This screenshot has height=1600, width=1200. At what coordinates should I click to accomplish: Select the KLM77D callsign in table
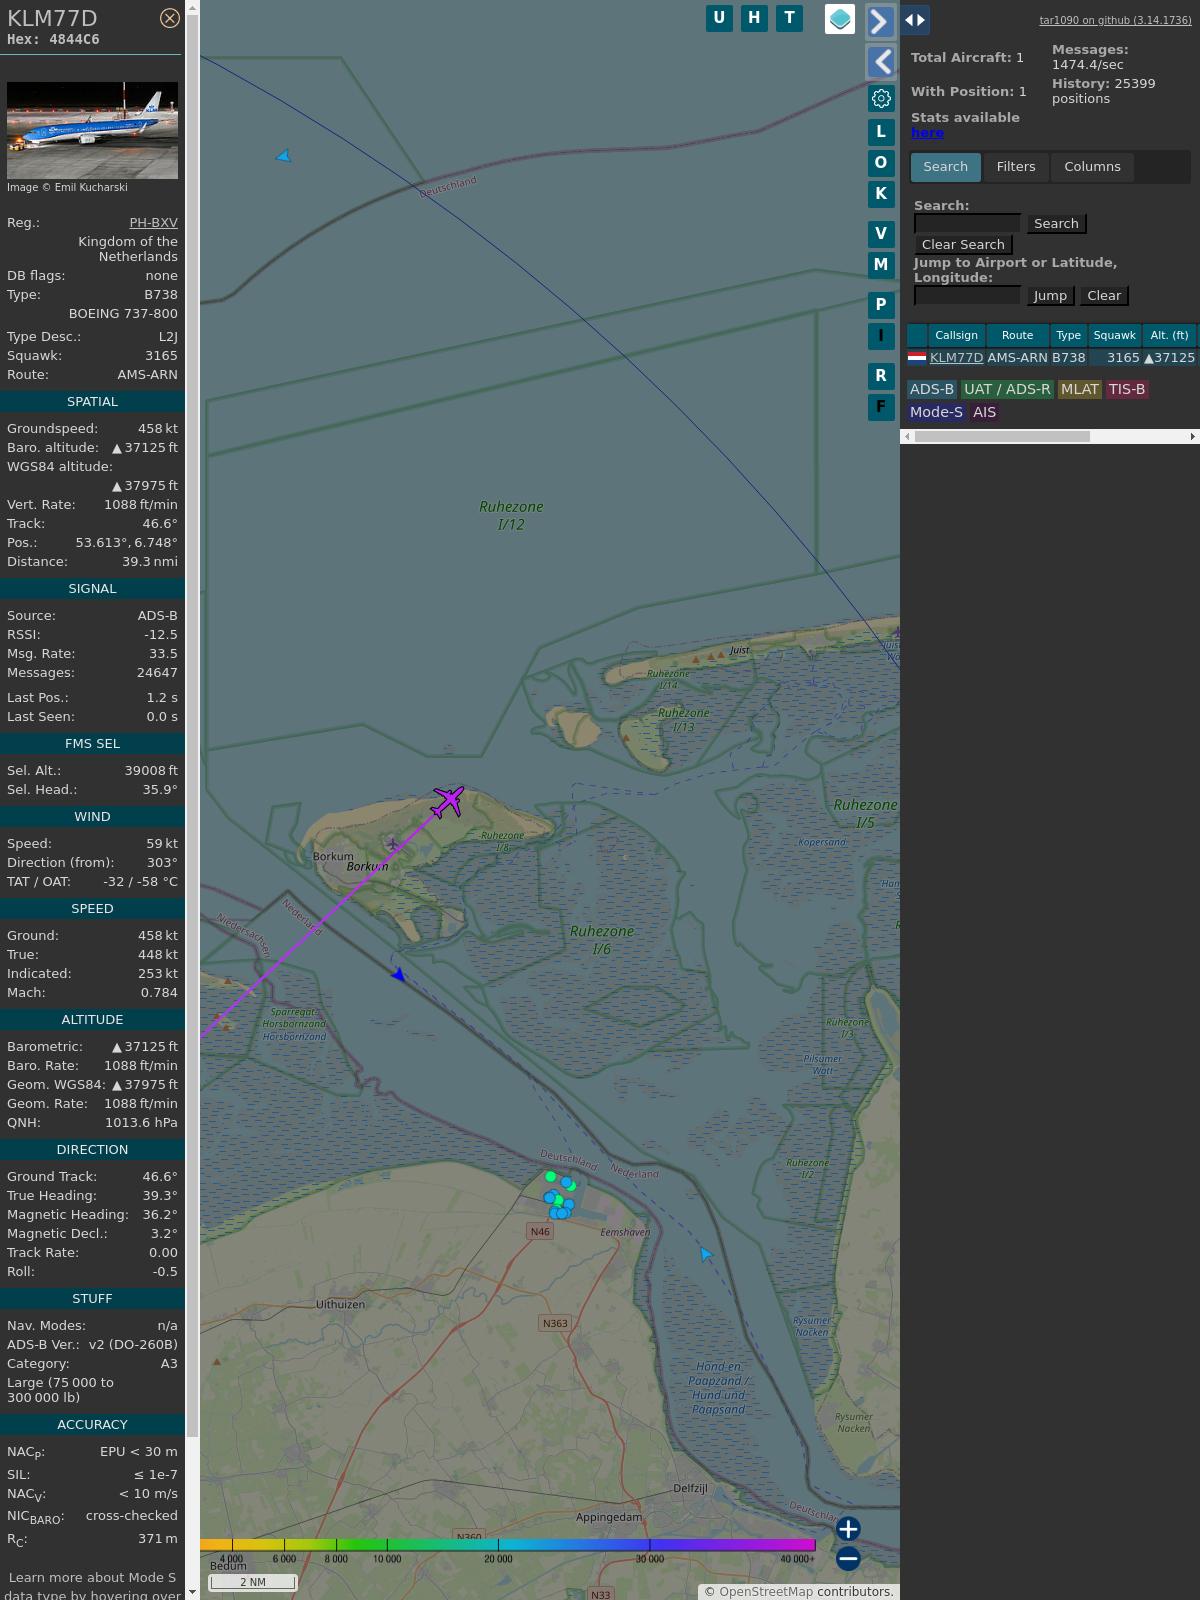click(x=956, y=358)
